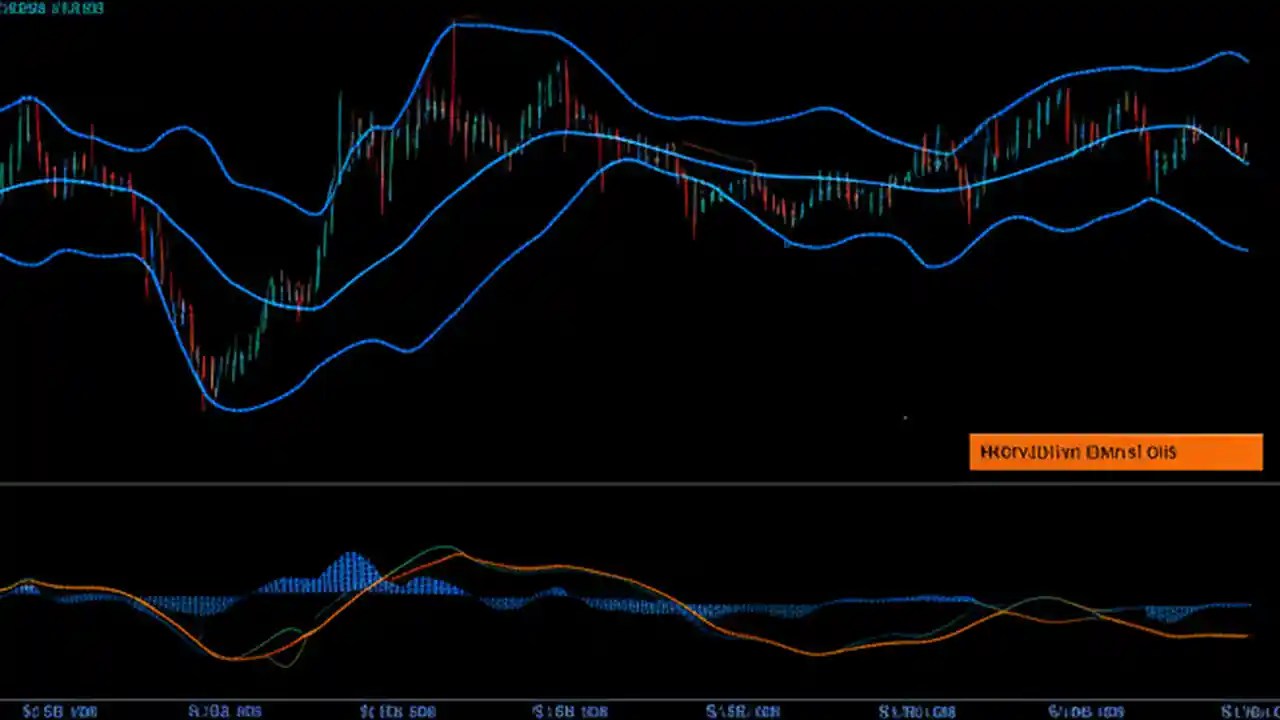Click the orange indicator name banner
Screen dimensions: 1280x720
(1116, 452)
